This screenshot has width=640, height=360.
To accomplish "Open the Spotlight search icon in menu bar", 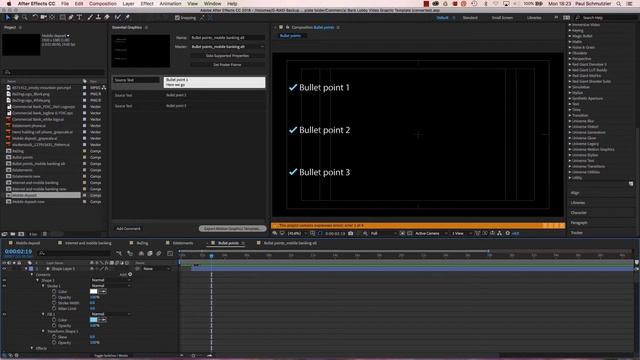I will tap(619, 4).
